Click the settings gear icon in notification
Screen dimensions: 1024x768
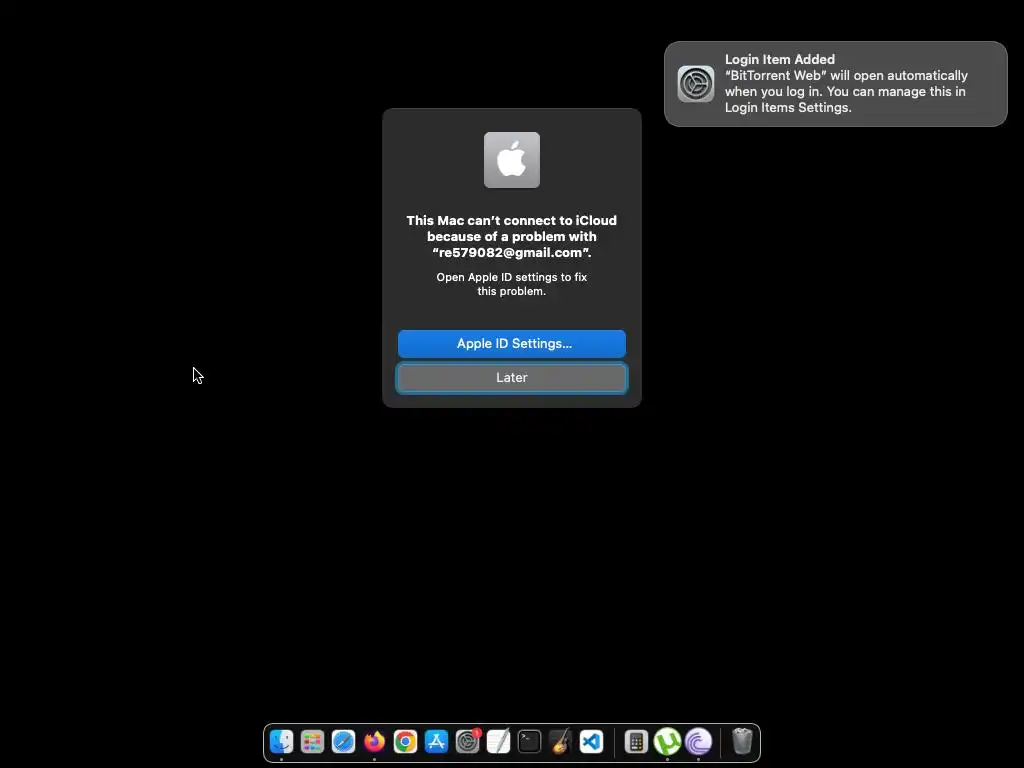click(x=696, y=84)
